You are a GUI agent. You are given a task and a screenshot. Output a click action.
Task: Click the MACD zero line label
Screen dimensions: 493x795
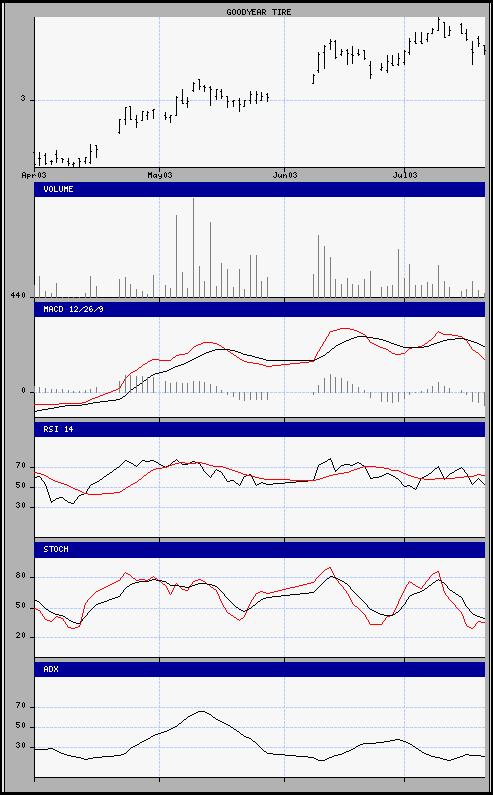[x=23, y=391]
